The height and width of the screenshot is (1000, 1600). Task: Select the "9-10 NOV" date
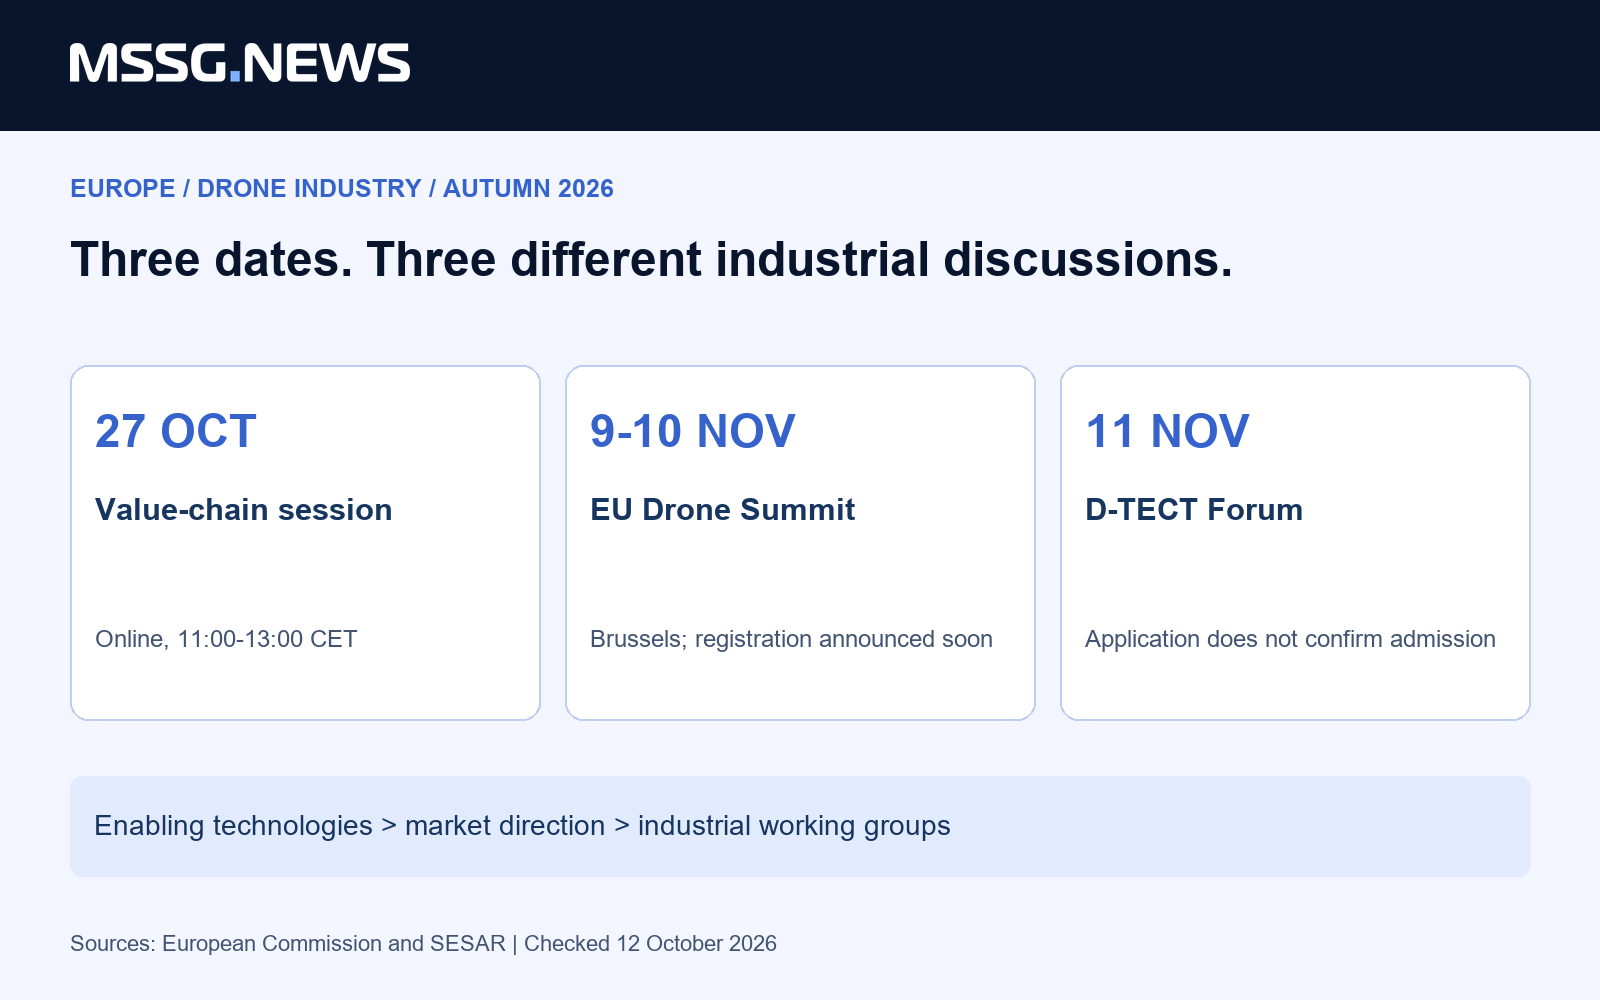(x=693, y=431)
